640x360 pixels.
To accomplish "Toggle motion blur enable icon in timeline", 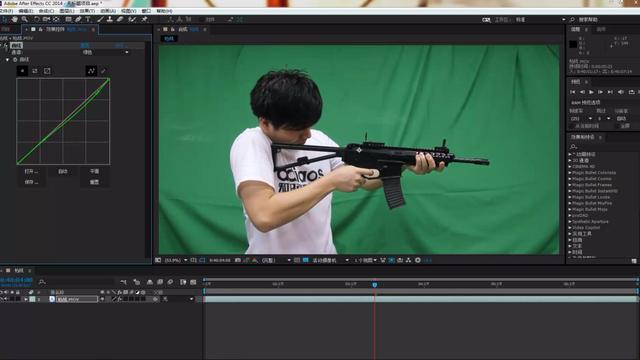I will pos(170,282).
